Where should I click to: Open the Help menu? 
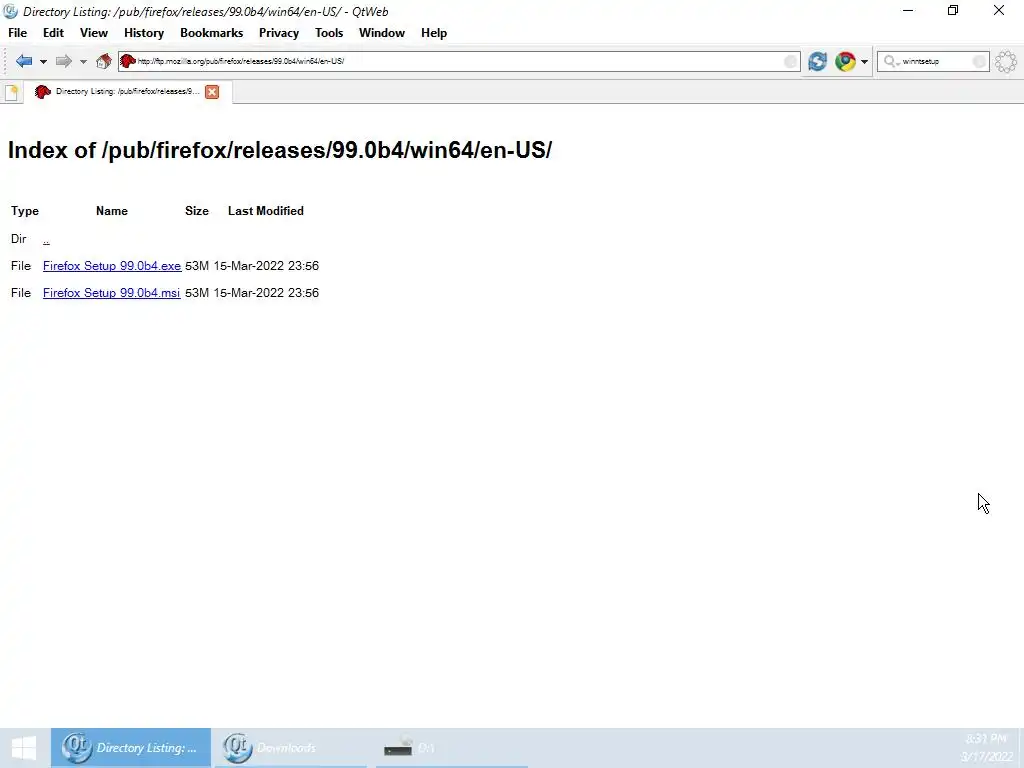tap(434, 33)
